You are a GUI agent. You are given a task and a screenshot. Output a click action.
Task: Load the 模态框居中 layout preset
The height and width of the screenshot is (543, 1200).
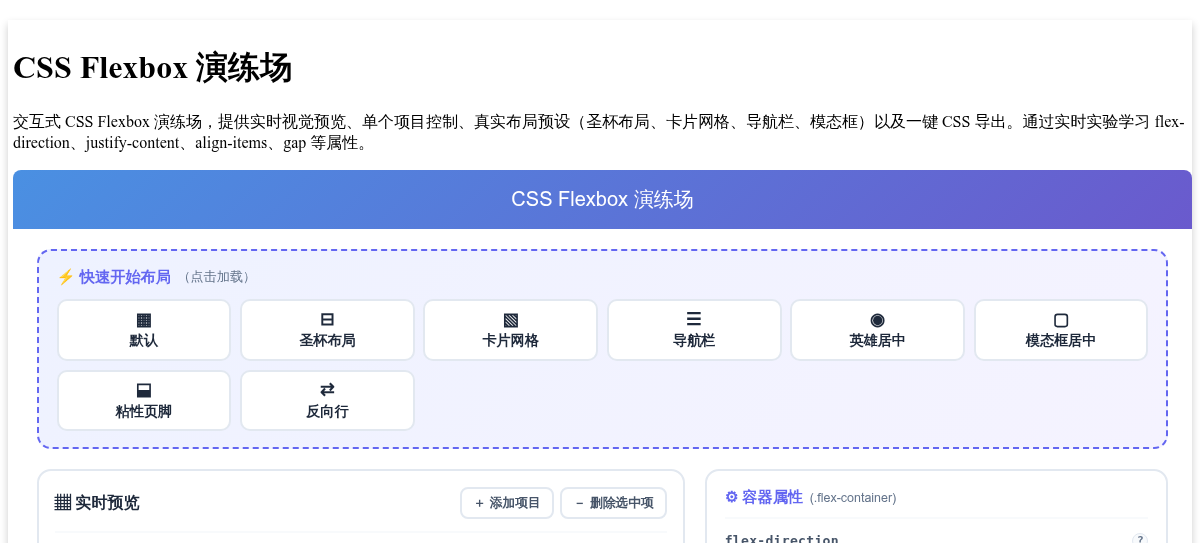pyautogui.click(x=1061, y=330)
